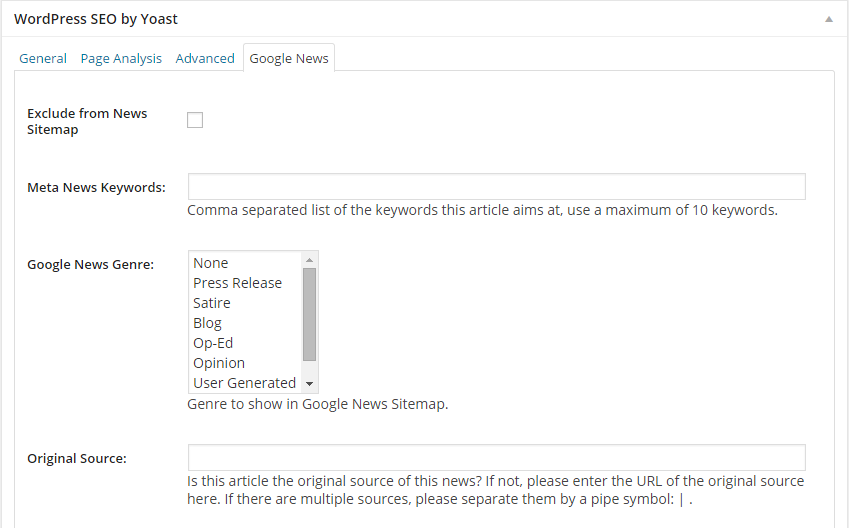Image resolution: width=849 pixels, height=528 pixels.
Task: Select Blog in Google News Genre
Action: point(208,323)
